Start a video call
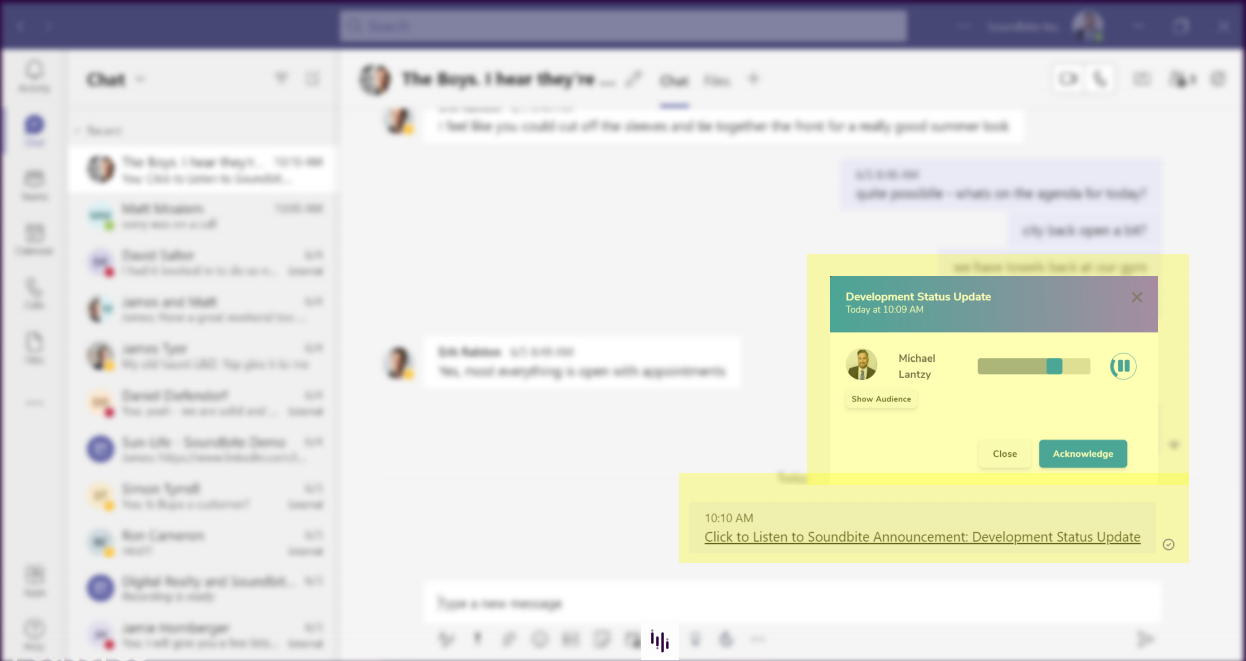This screenshot has width=1246, height=661. tap(1069, 79)
